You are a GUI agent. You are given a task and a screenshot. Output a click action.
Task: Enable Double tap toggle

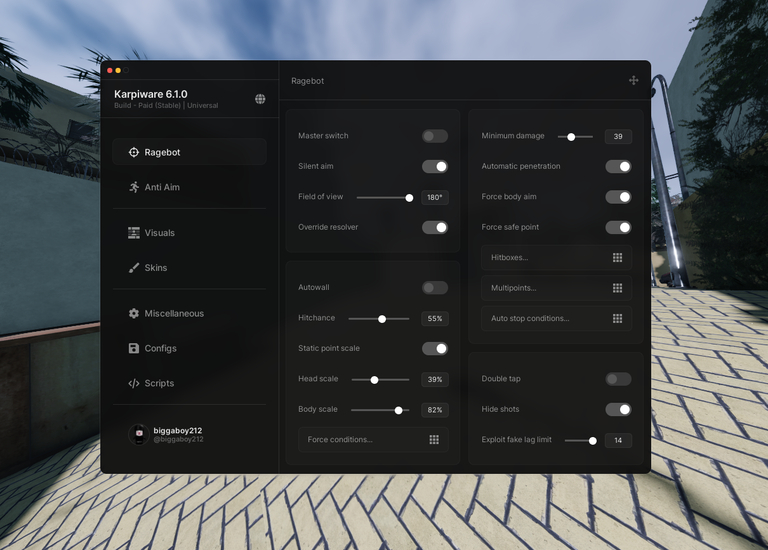(618, 379)
